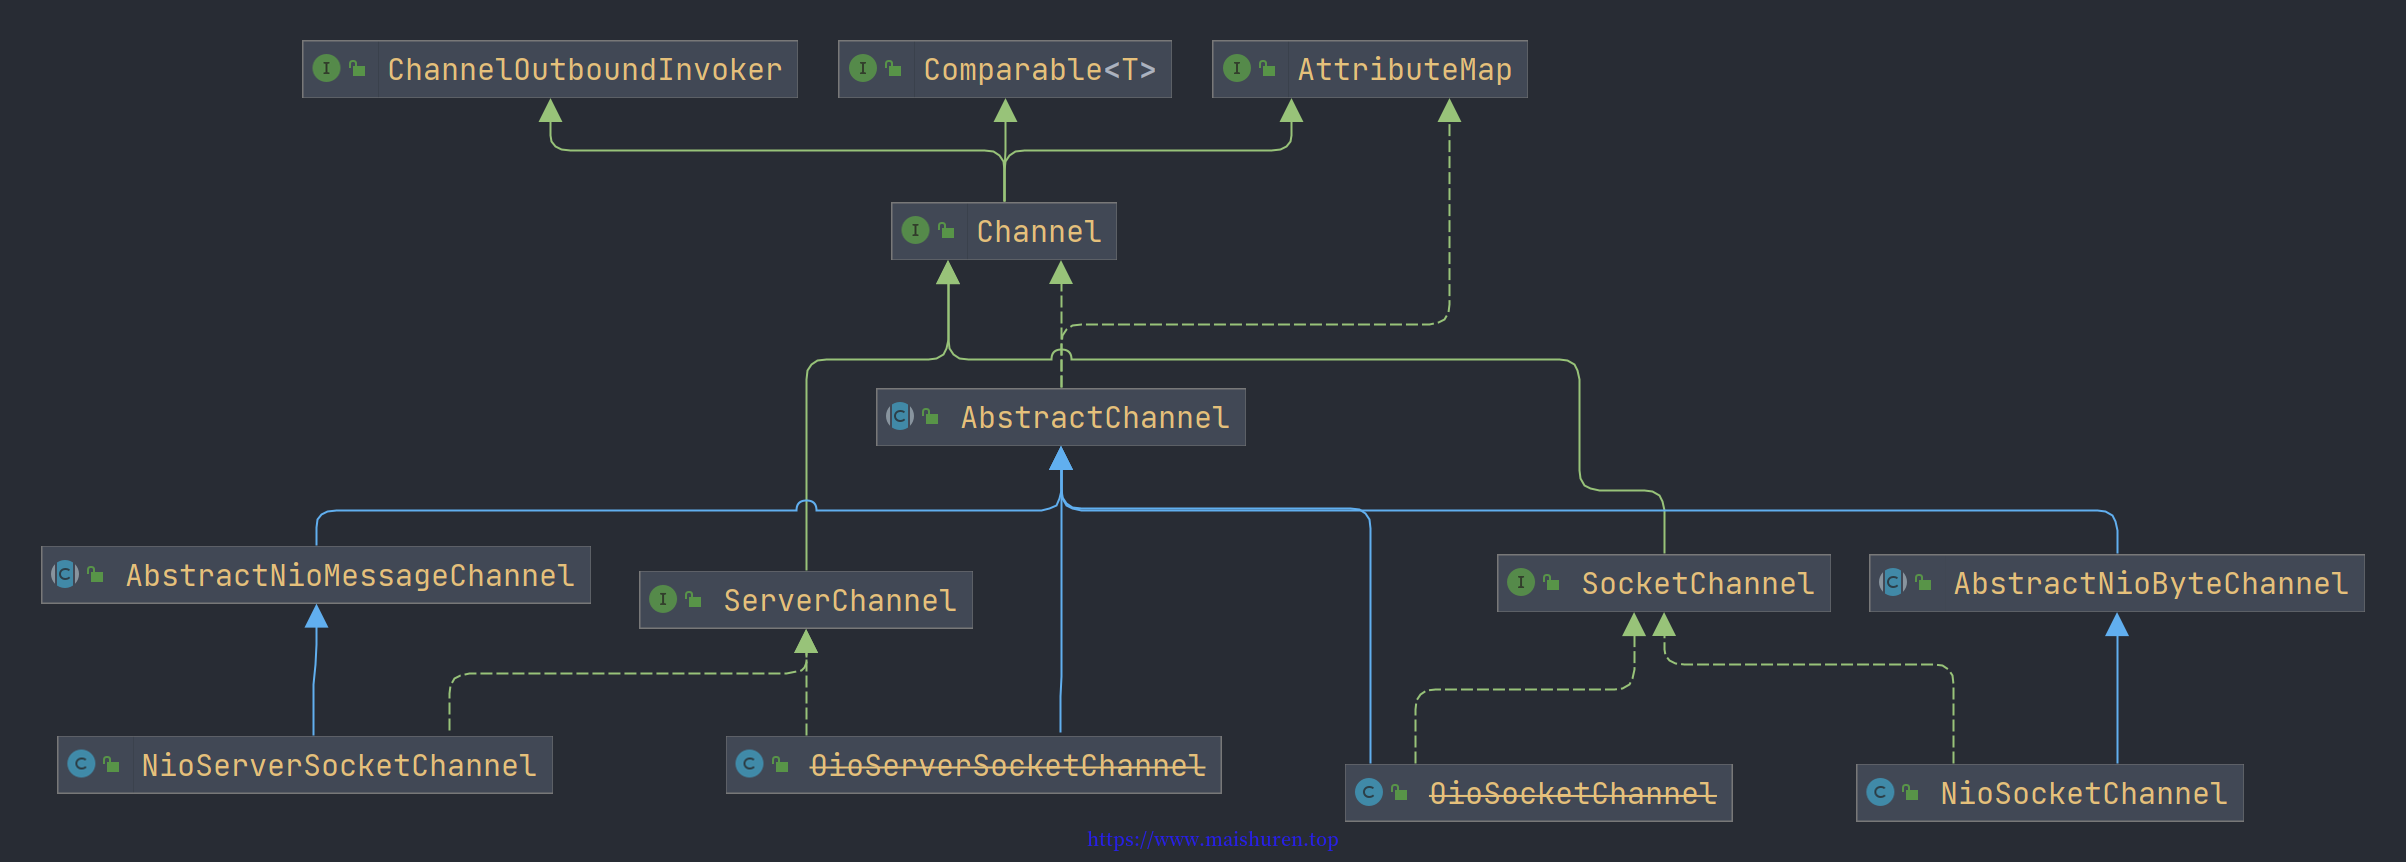Click the public visibility icon on ServerChannel

point(693,599)
